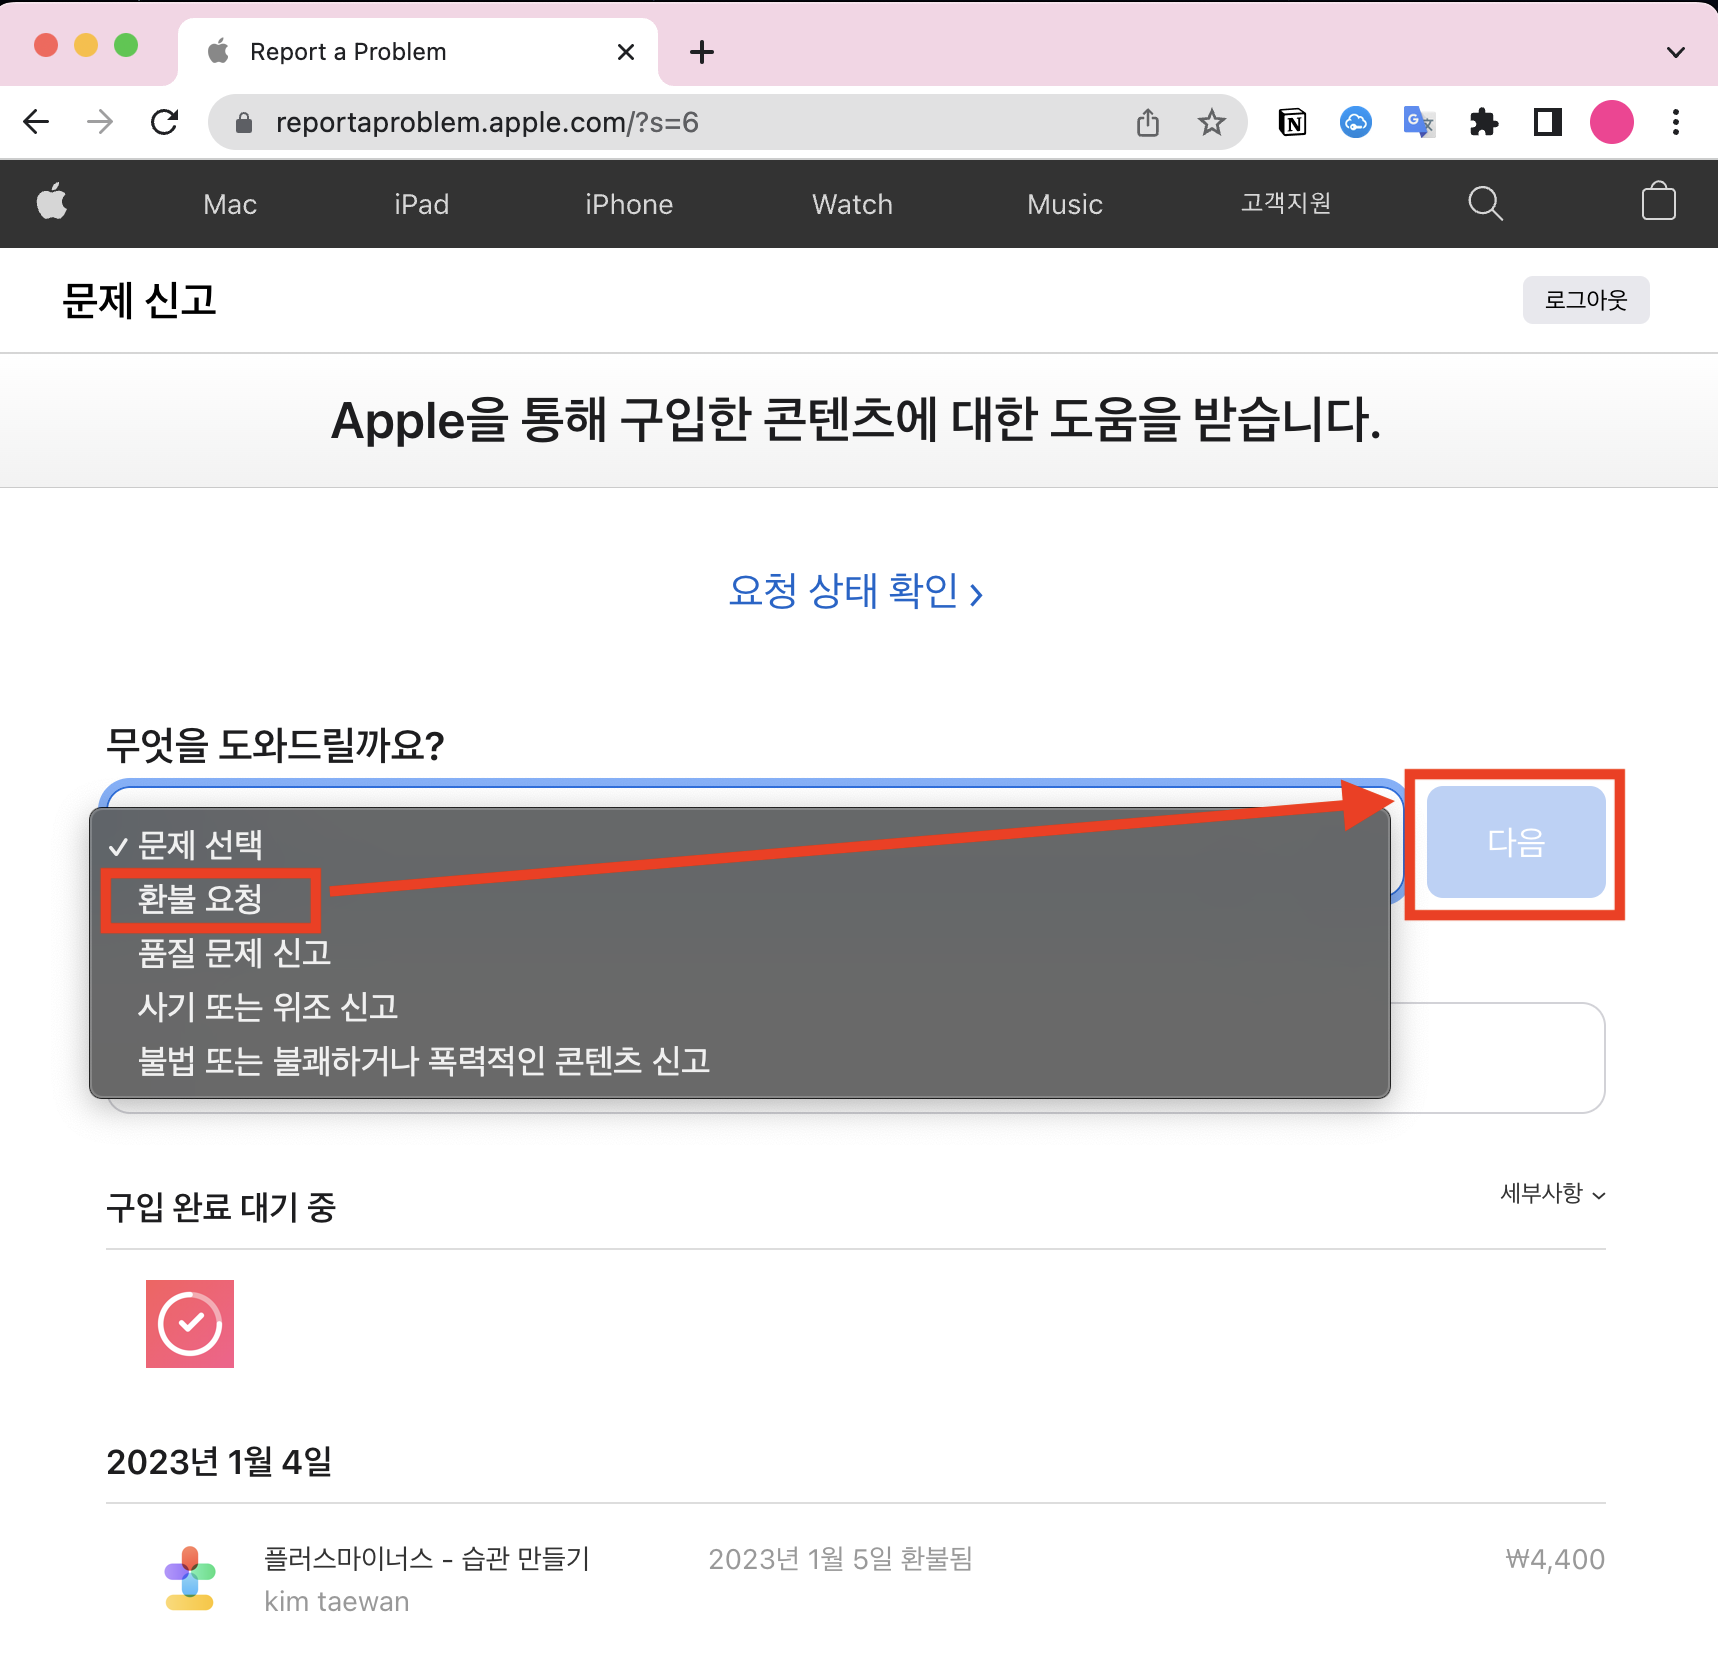Open iPad in the navigation bar

pyautogui.click(x=421, y=204)
